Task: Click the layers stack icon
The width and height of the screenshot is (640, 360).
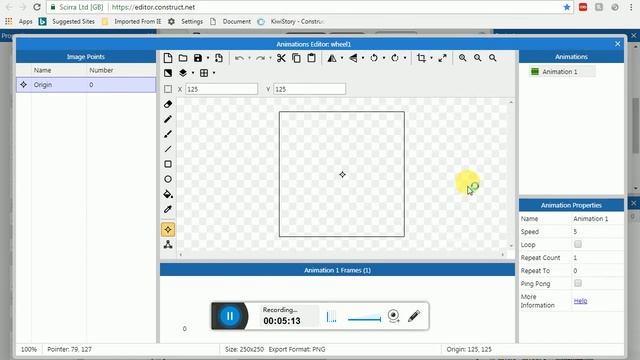Action: click(x=183, y=73)
